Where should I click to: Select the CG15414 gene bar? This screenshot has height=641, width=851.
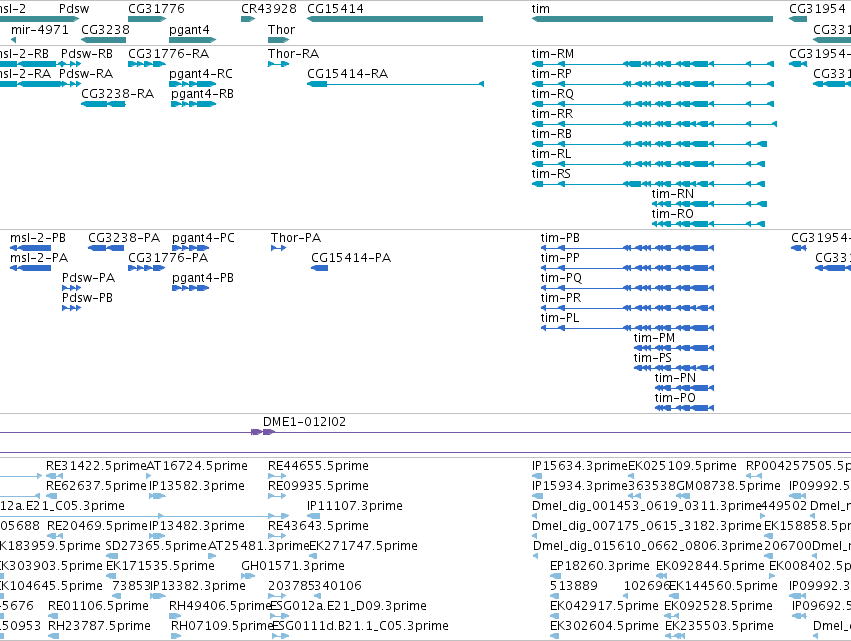tap(395, 19)
